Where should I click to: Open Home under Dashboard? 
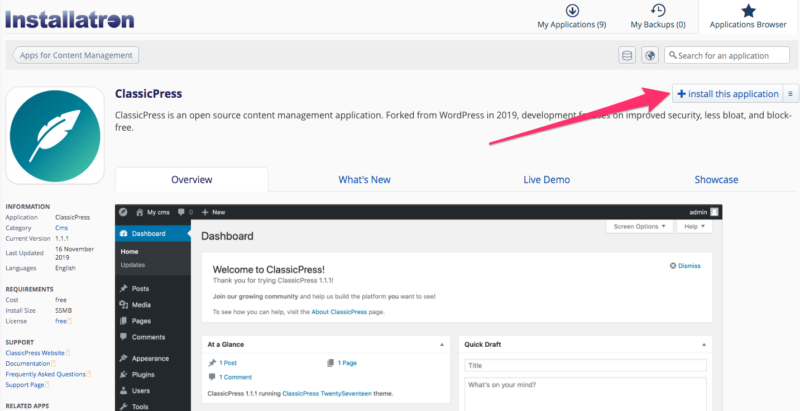point(130,252)
